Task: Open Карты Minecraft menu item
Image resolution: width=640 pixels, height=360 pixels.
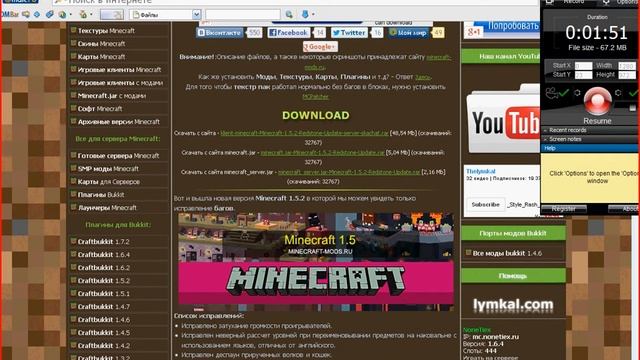Action: click(x=101, y=57)
